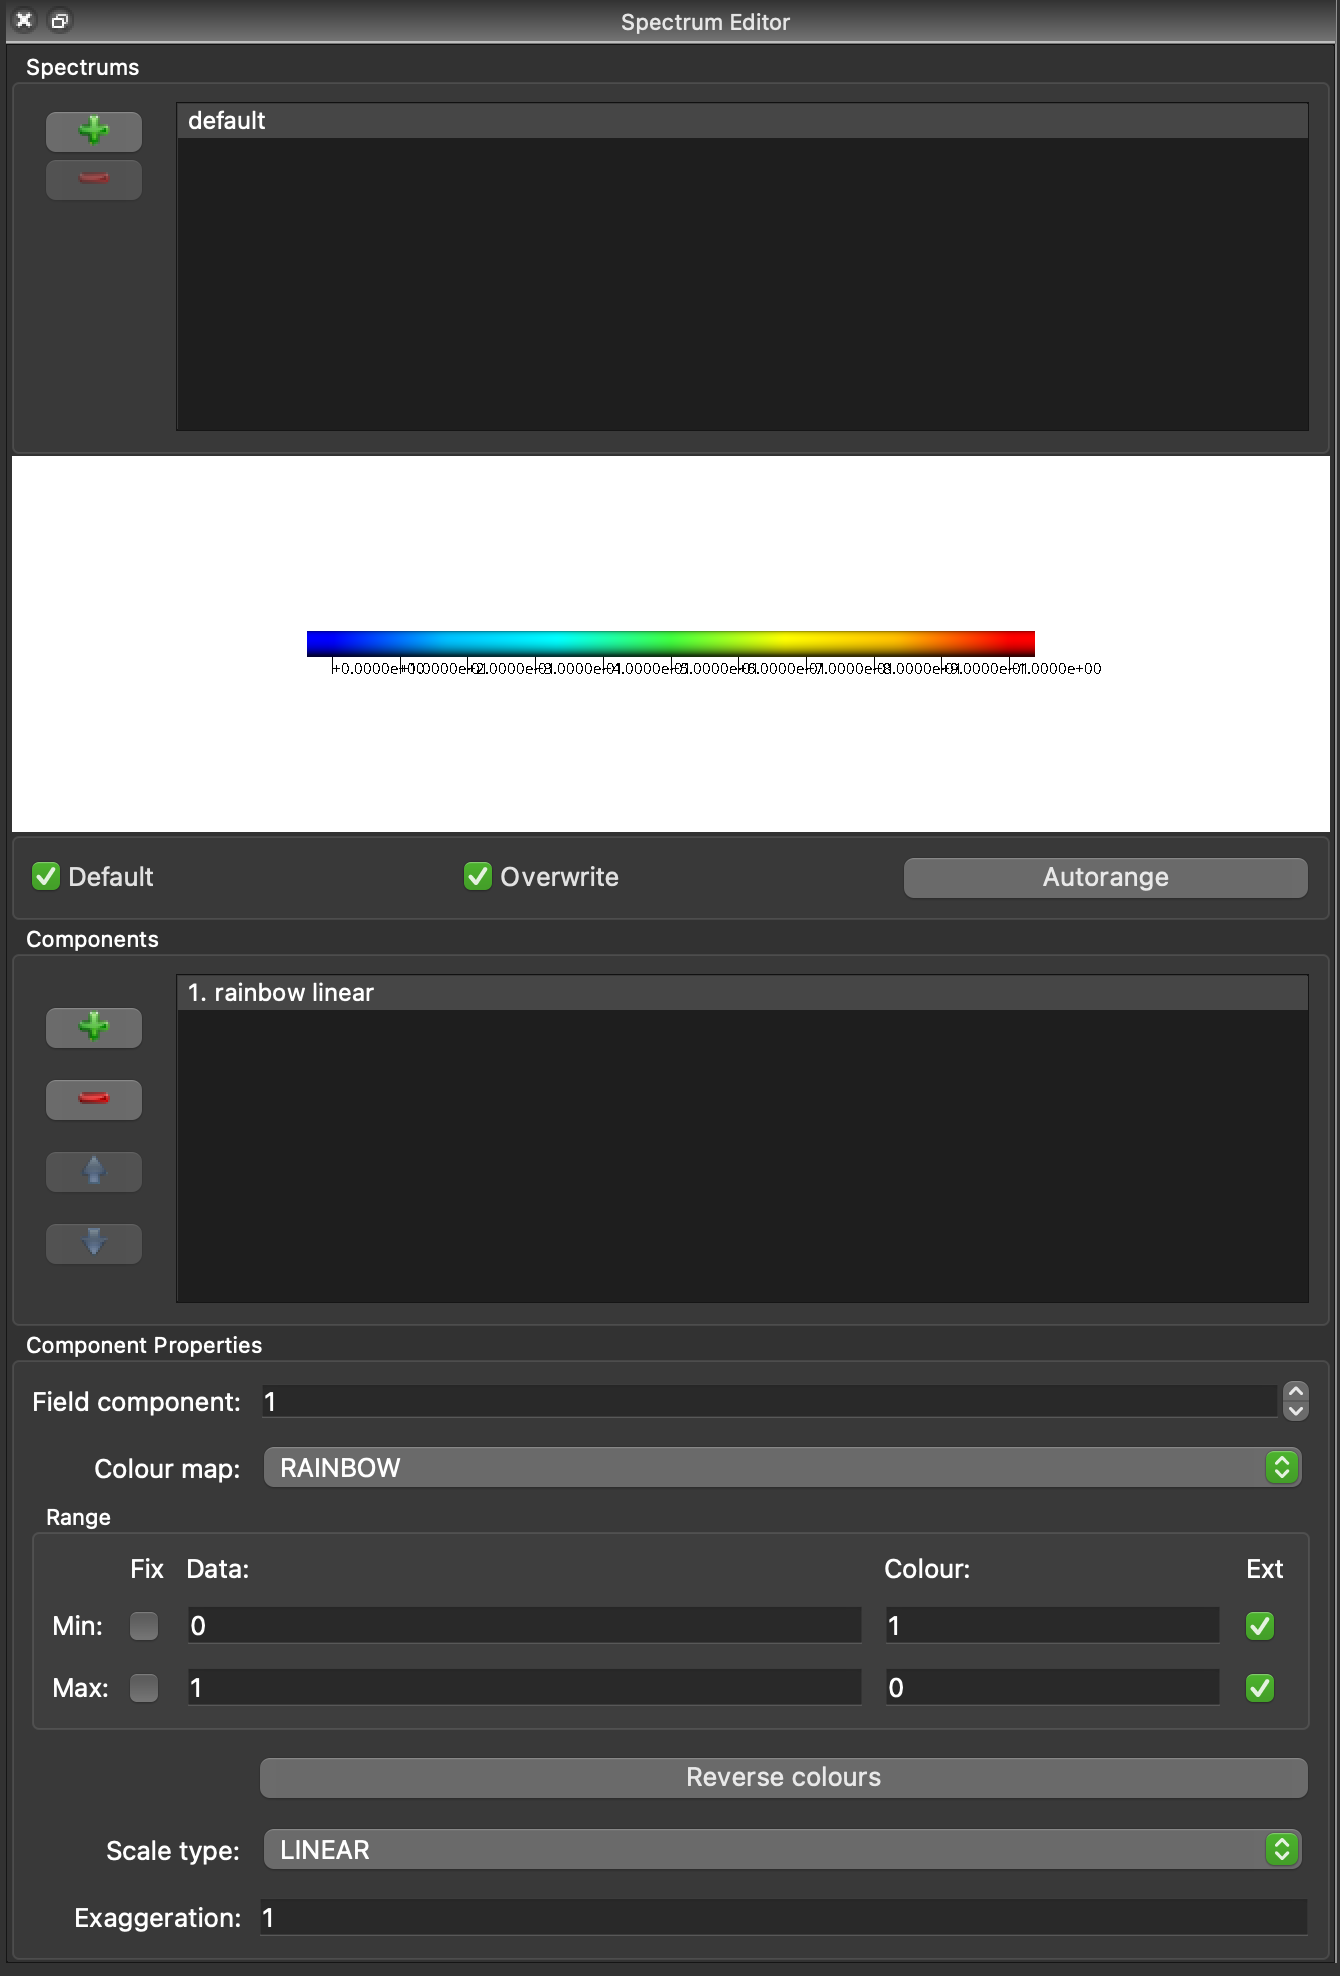Decrement the Field component value
Screen dimensions: 1340x1976
pos(1296,1411)
